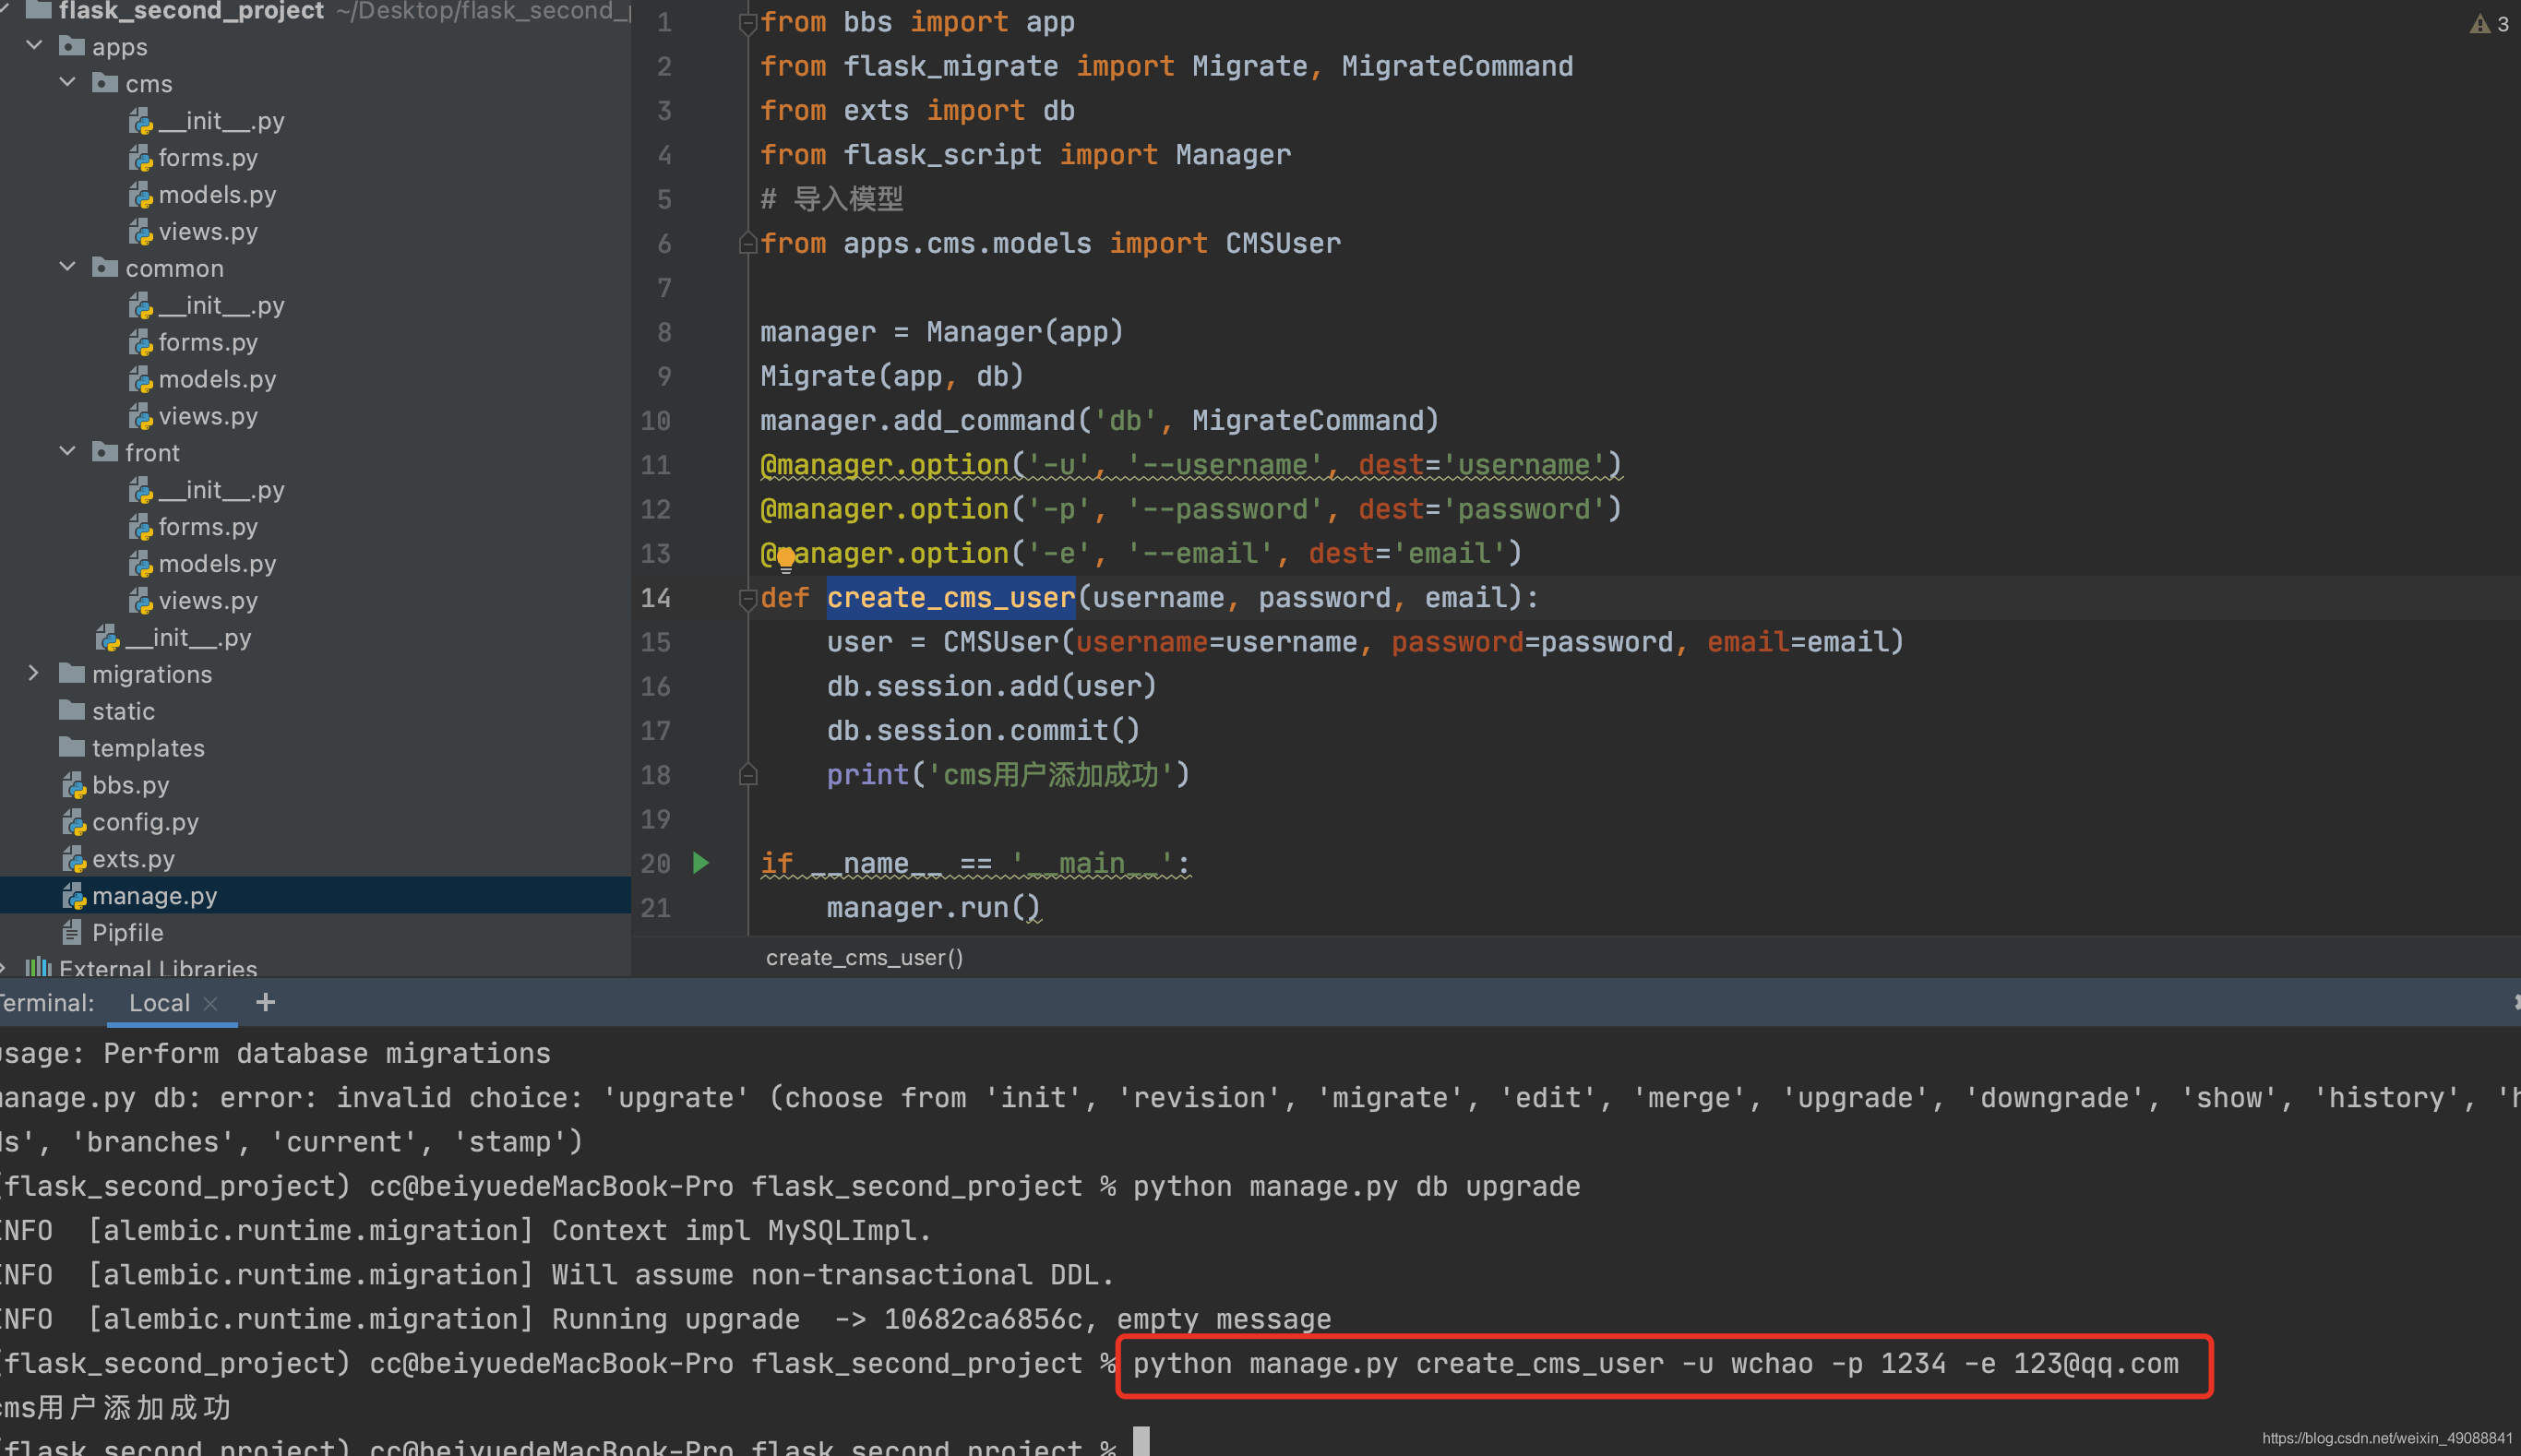Click MigrateCommand on line 2
The height and width of the screenshot is (1456, 2521).
[x=1457, y=66]
